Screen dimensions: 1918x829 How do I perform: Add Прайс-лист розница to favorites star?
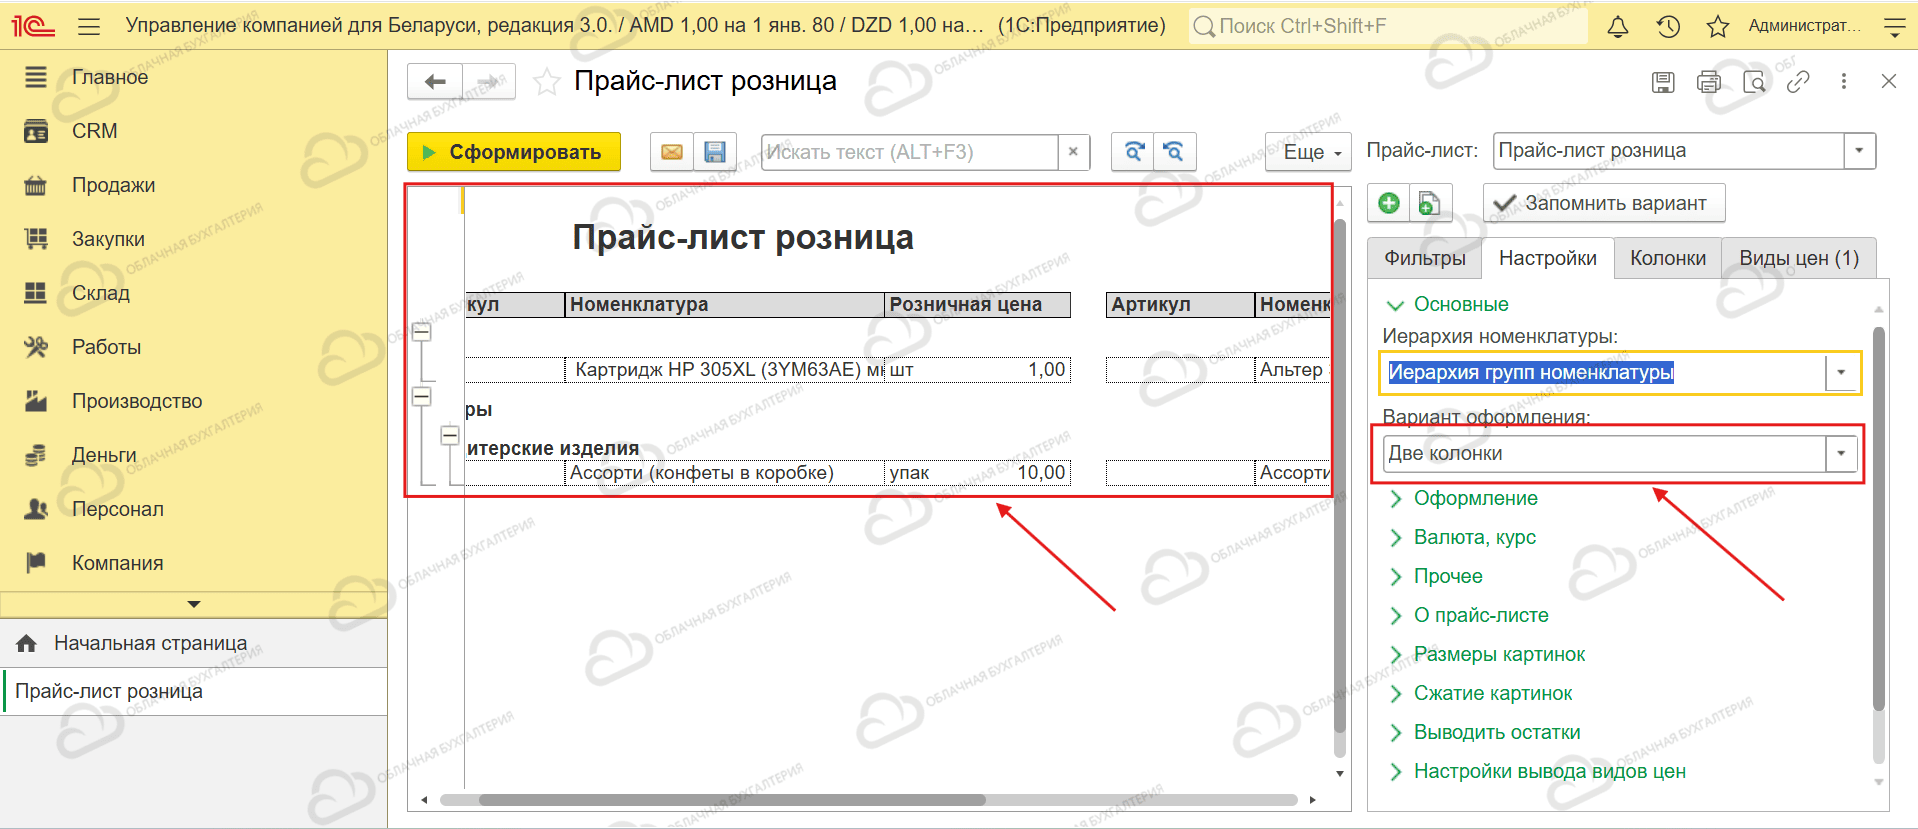coord(546,82)
